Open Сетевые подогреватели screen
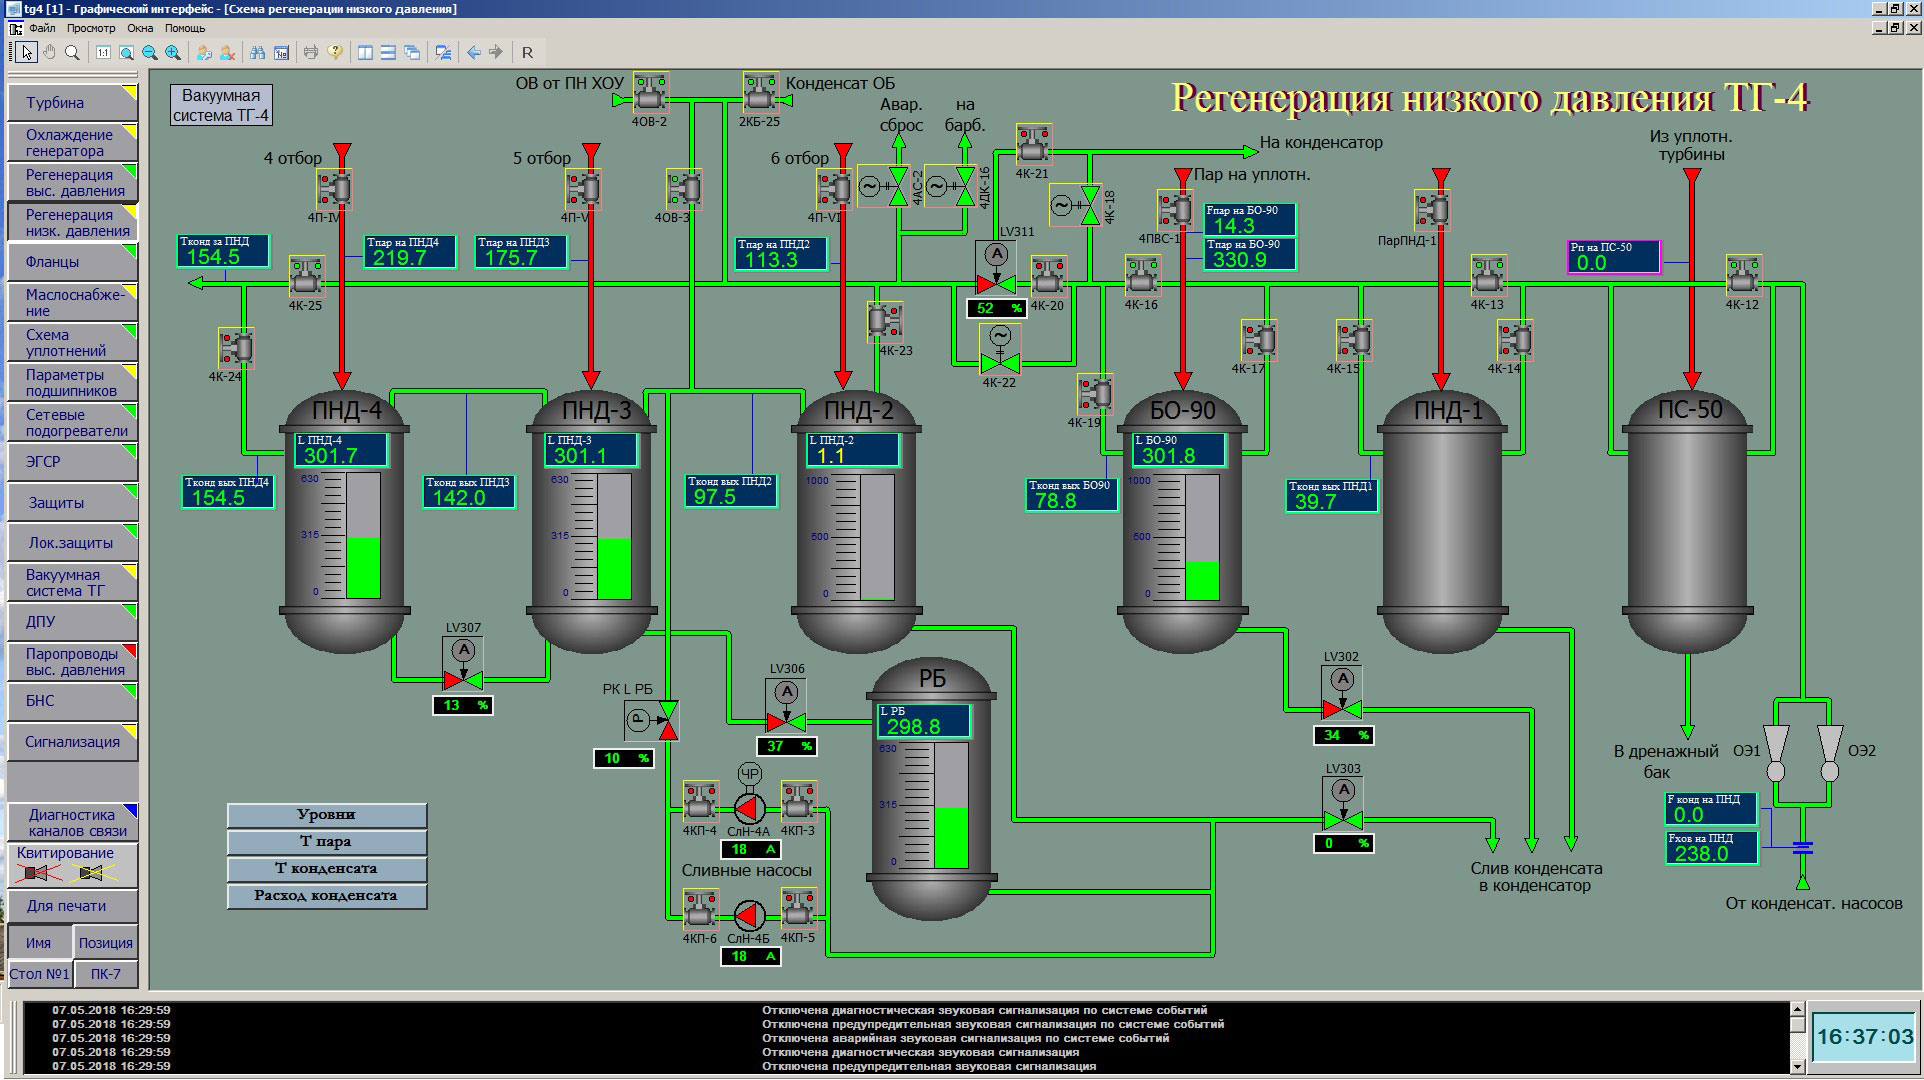 point(72,423)
